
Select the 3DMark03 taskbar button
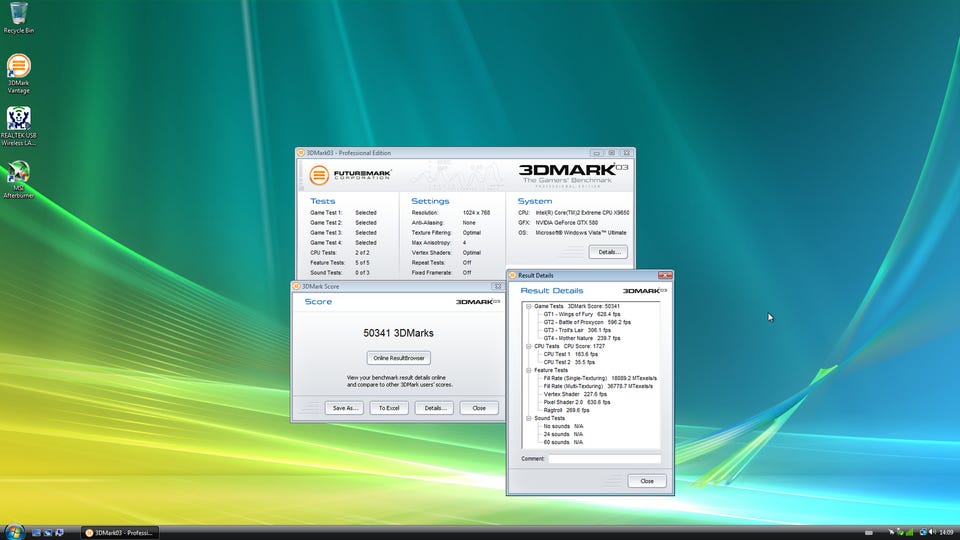coord(119,533)
